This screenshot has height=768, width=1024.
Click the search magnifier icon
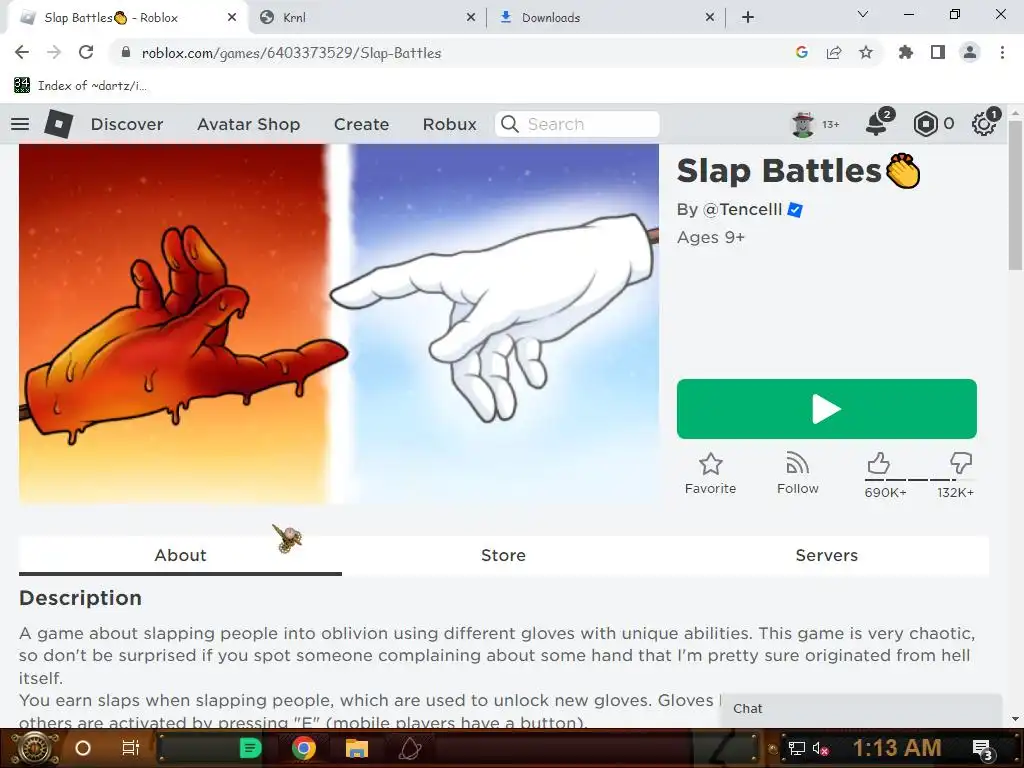click(x=510, y=124)
